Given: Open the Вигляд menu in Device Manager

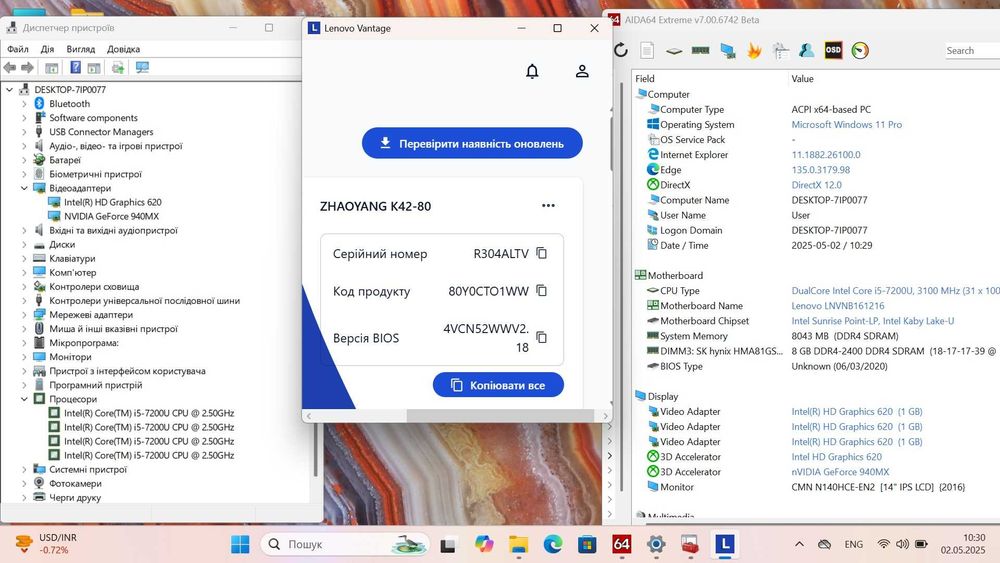Looking at the screenshot, I should pos(80,49).
